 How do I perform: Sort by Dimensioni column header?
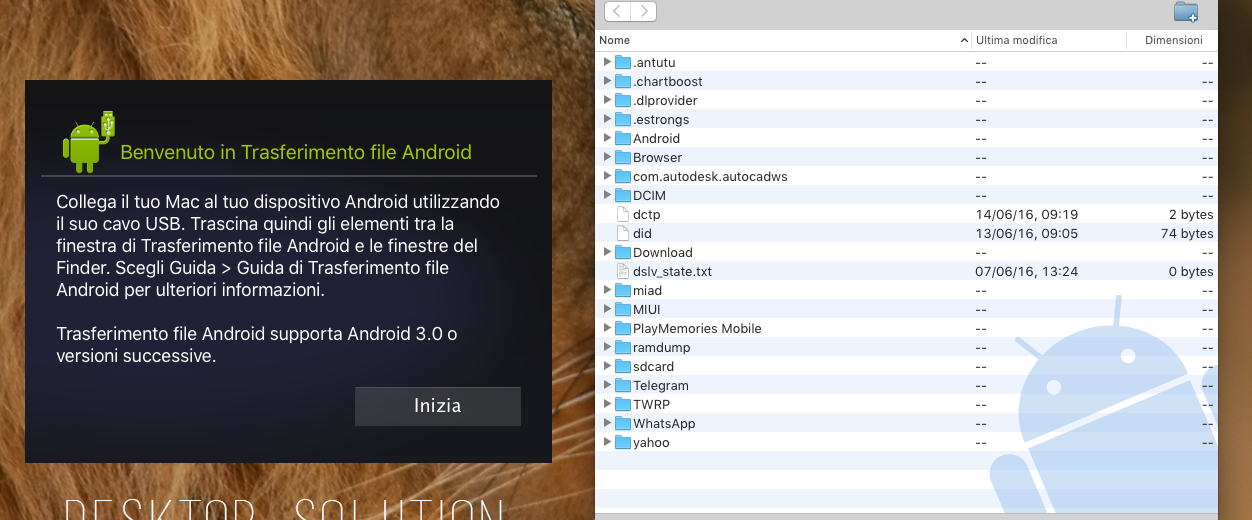pos(1173,40)
